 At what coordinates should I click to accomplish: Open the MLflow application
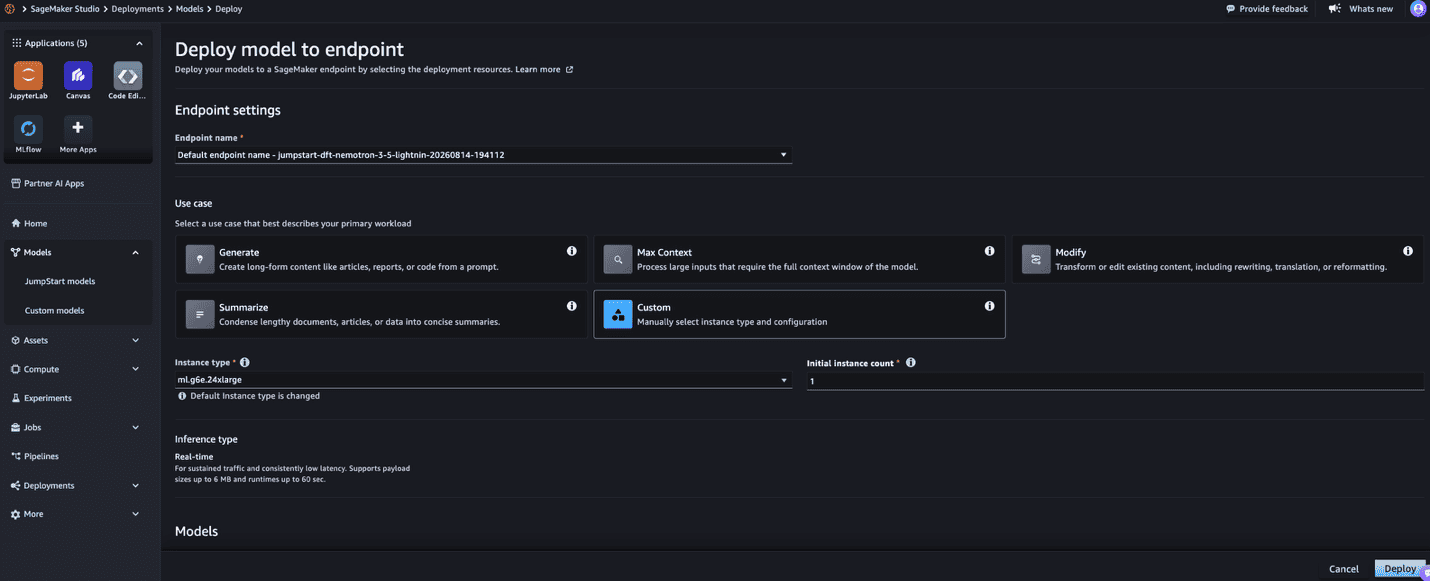click(x=28, y=129)
